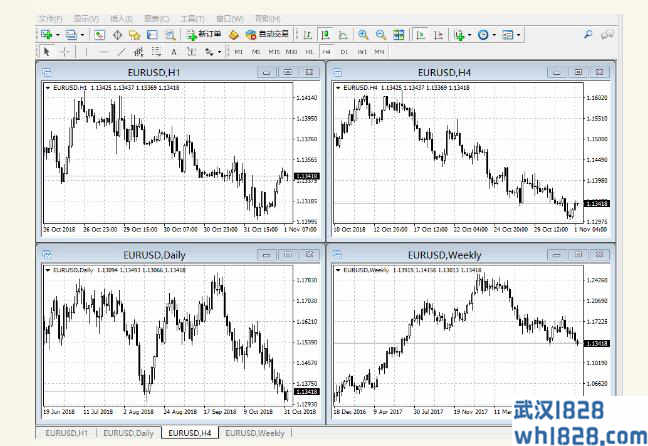648x446 pixels.
Task: Open the File menu
Action: (x=47, y=18)
